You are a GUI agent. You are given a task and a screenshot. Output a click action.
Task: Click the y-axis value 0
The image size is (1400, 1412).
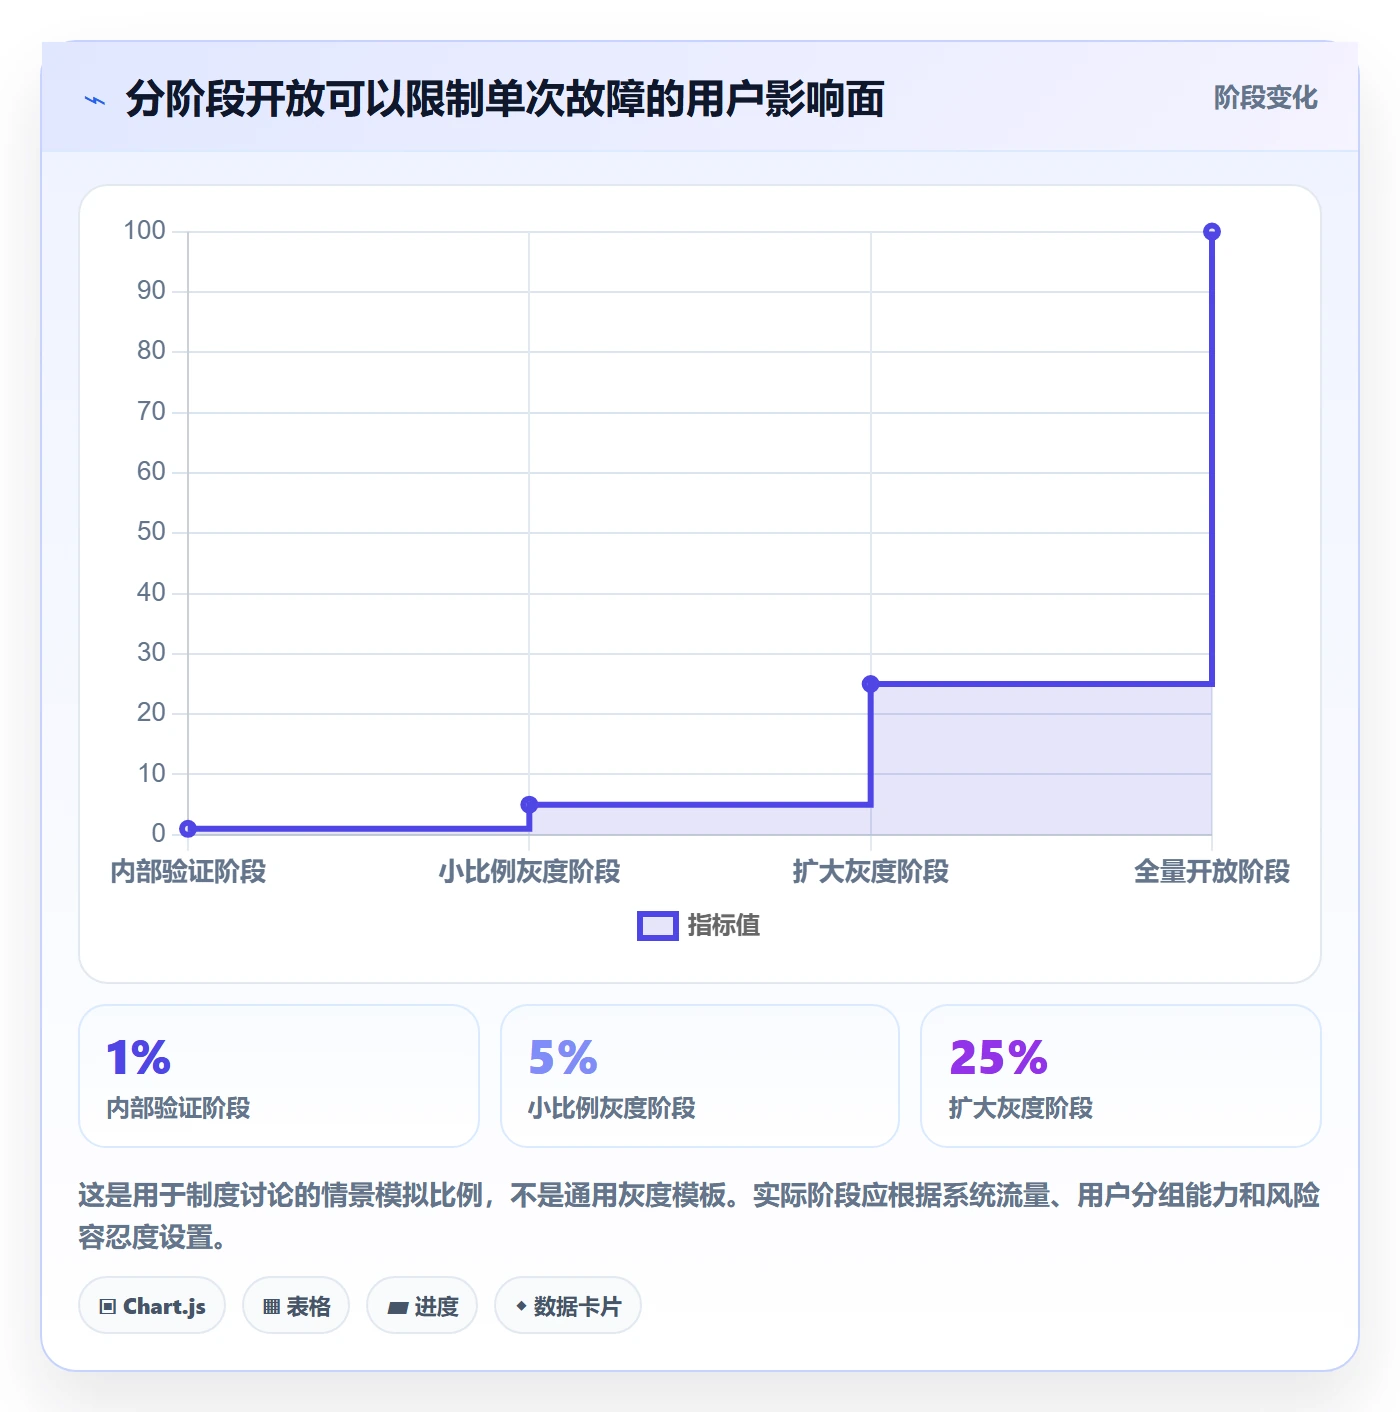coord(158,833)
